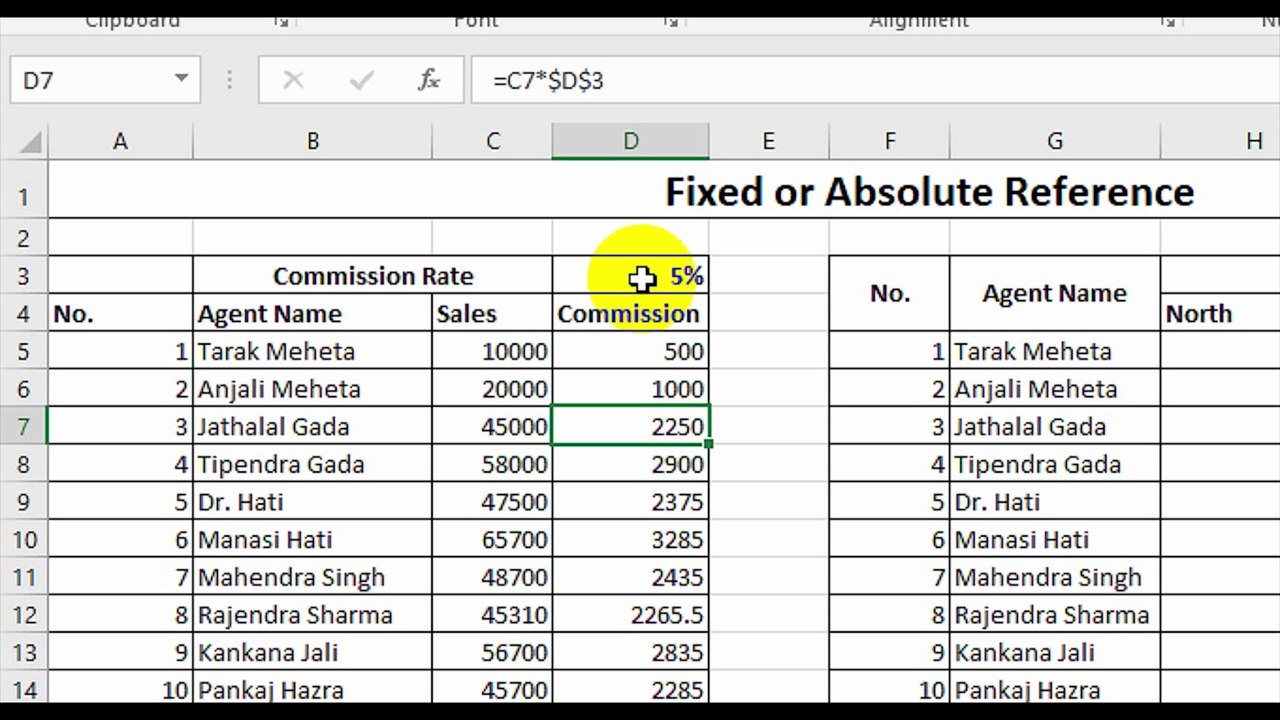Select the 'Commission Rate' label cell
Image resolution: width=1280 pixels, height=720 pixels.
(x=373, y=276)
